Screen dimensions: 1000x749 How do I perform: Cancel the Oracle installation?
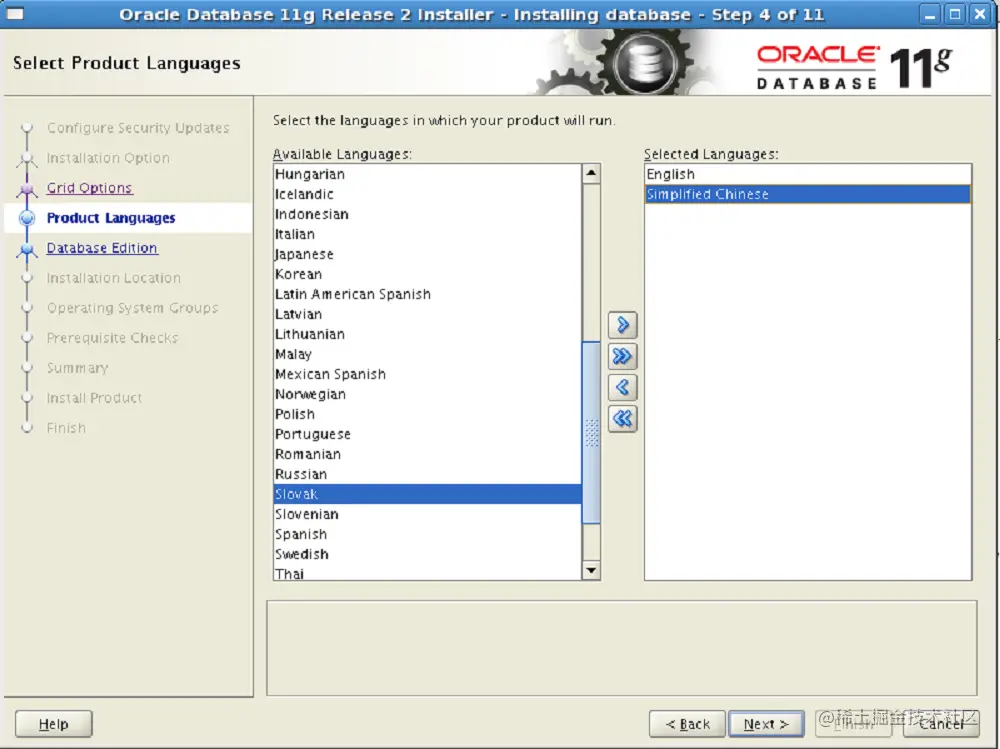click(941, 723)
